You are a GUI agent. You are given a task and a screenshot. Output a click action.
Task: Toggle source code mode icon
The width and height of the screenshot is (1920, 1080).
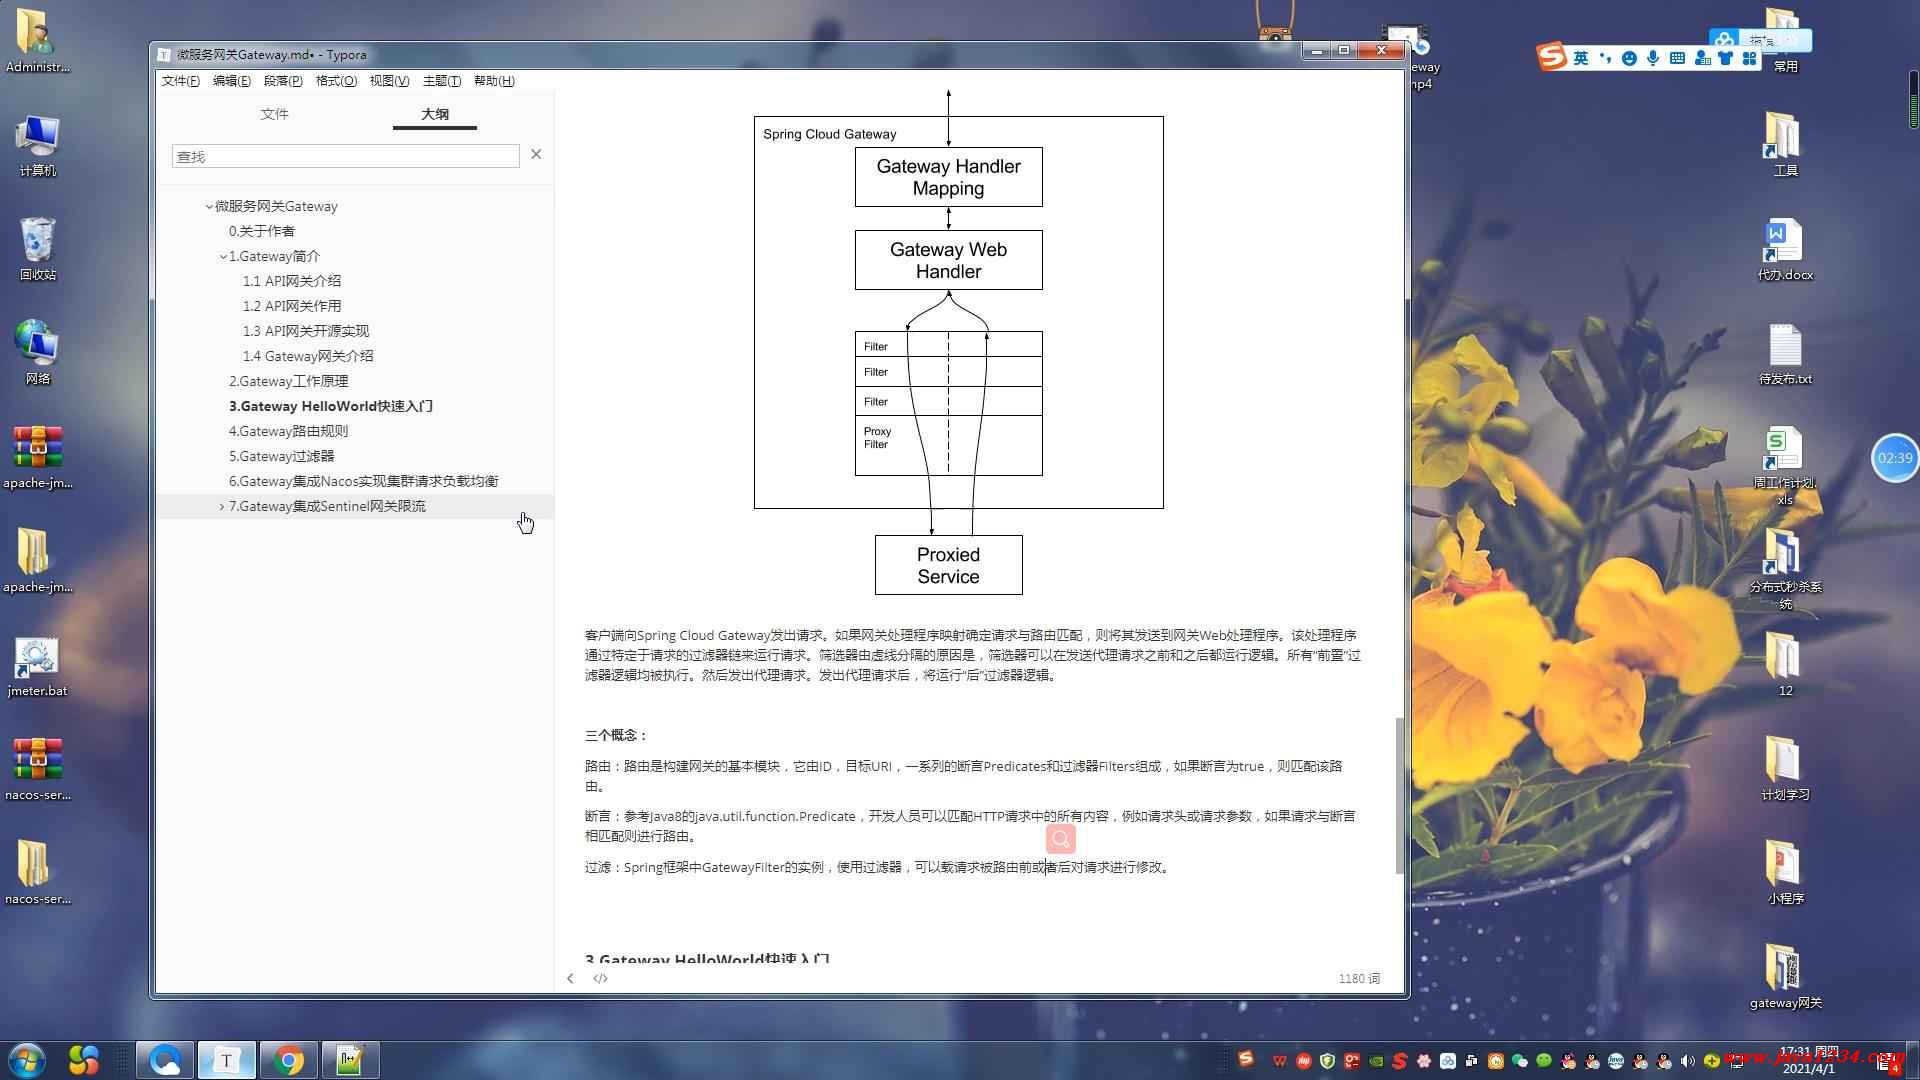coord(600,978)
